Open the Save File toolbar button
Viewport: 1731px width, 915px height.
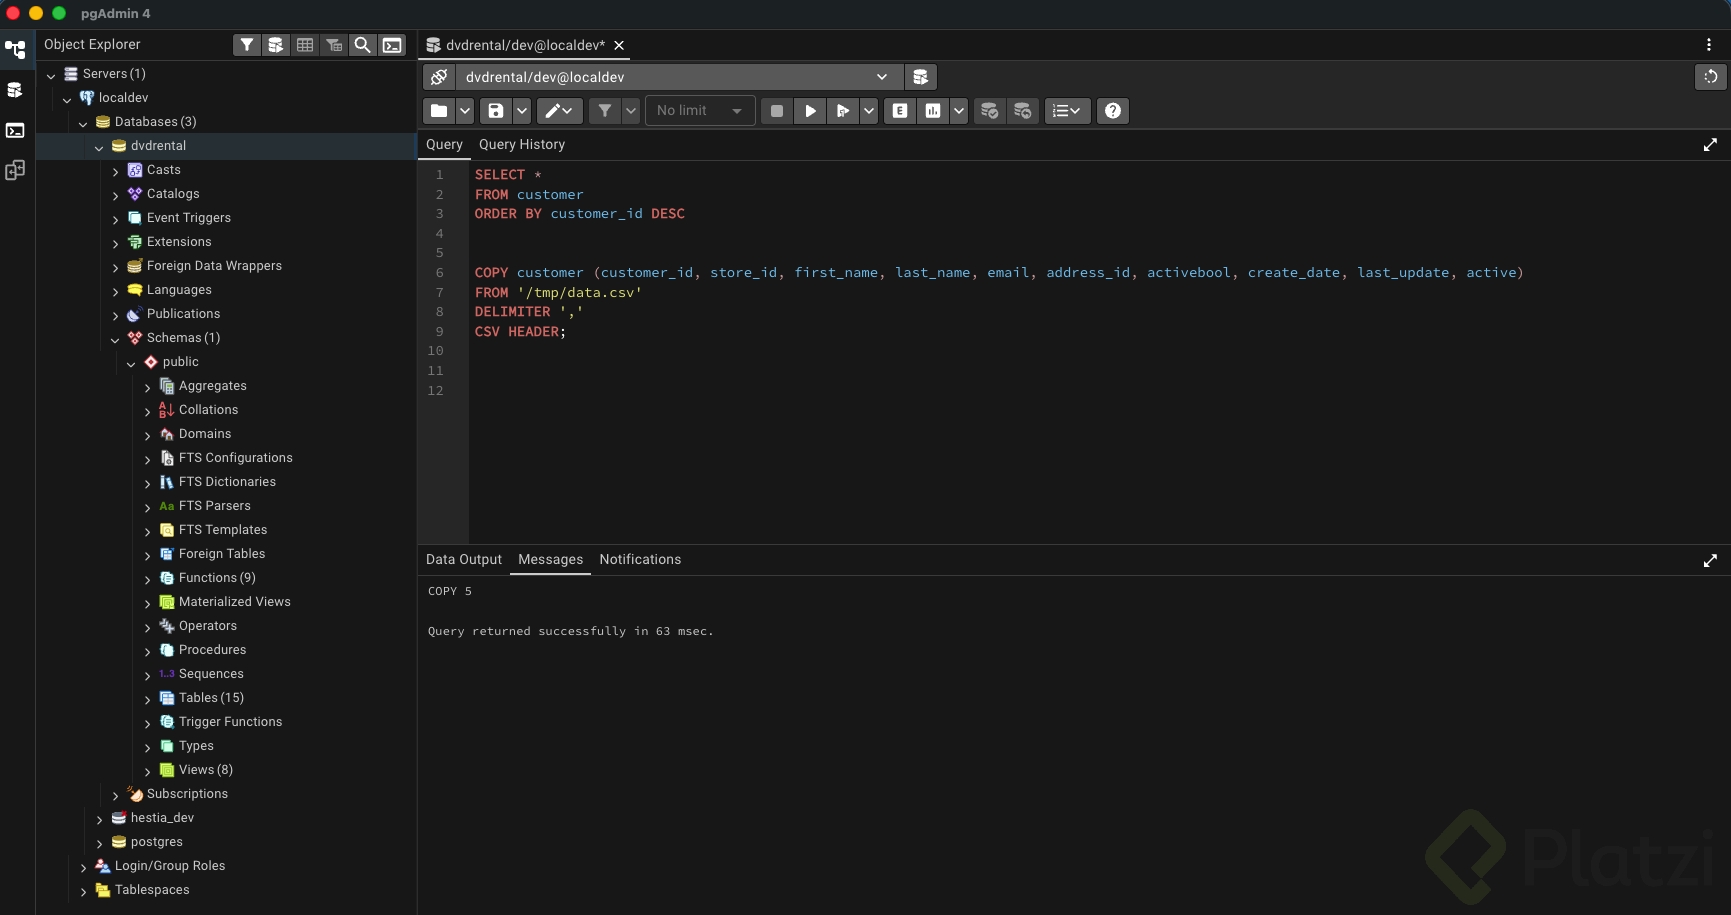pos(495,111)
